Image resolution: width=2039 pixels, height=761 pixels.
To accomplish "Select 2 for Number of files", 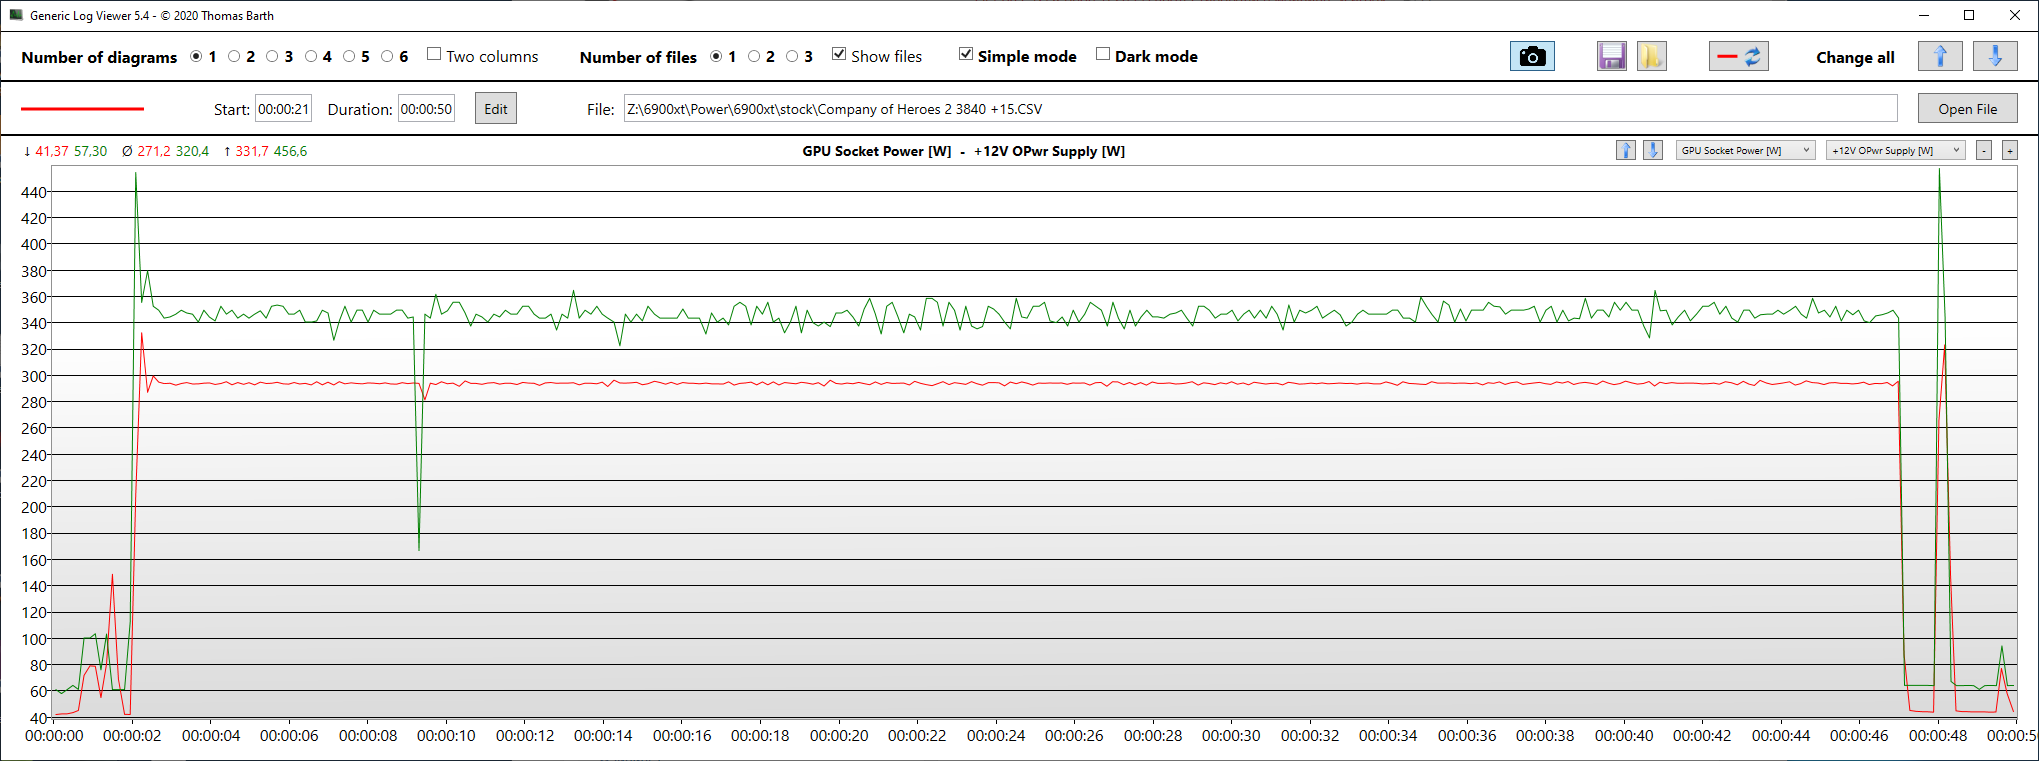I will pos(754,56).
